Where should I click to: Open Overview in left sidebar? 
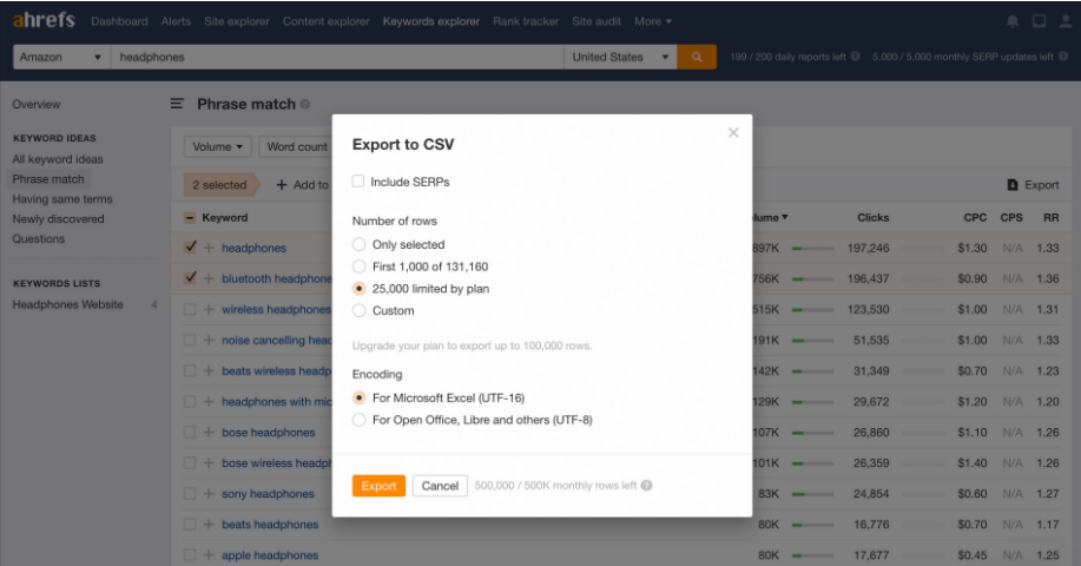click(36, 104)
